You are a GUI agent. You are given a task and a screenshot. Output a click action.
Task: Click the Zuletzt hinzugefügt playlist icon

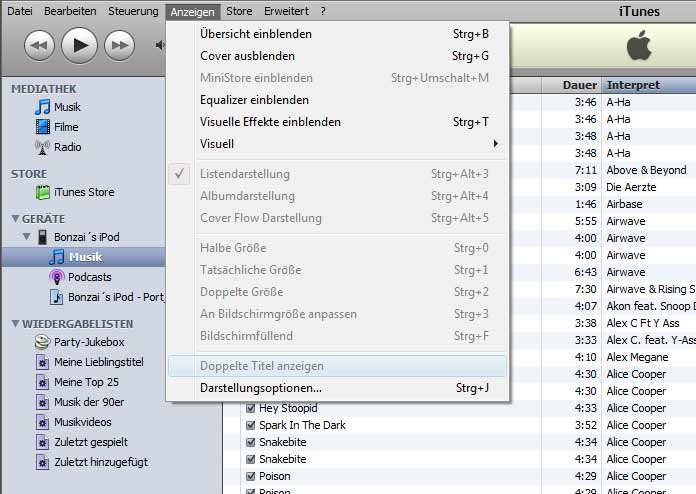click(x=43, y=462)
